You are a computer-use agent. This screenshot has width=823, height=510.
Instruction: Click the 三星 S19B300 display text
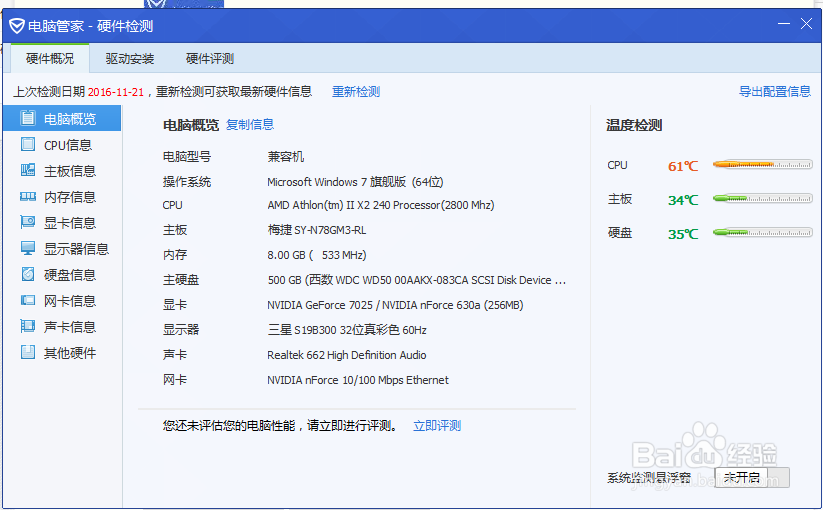[x=347, y=330]
